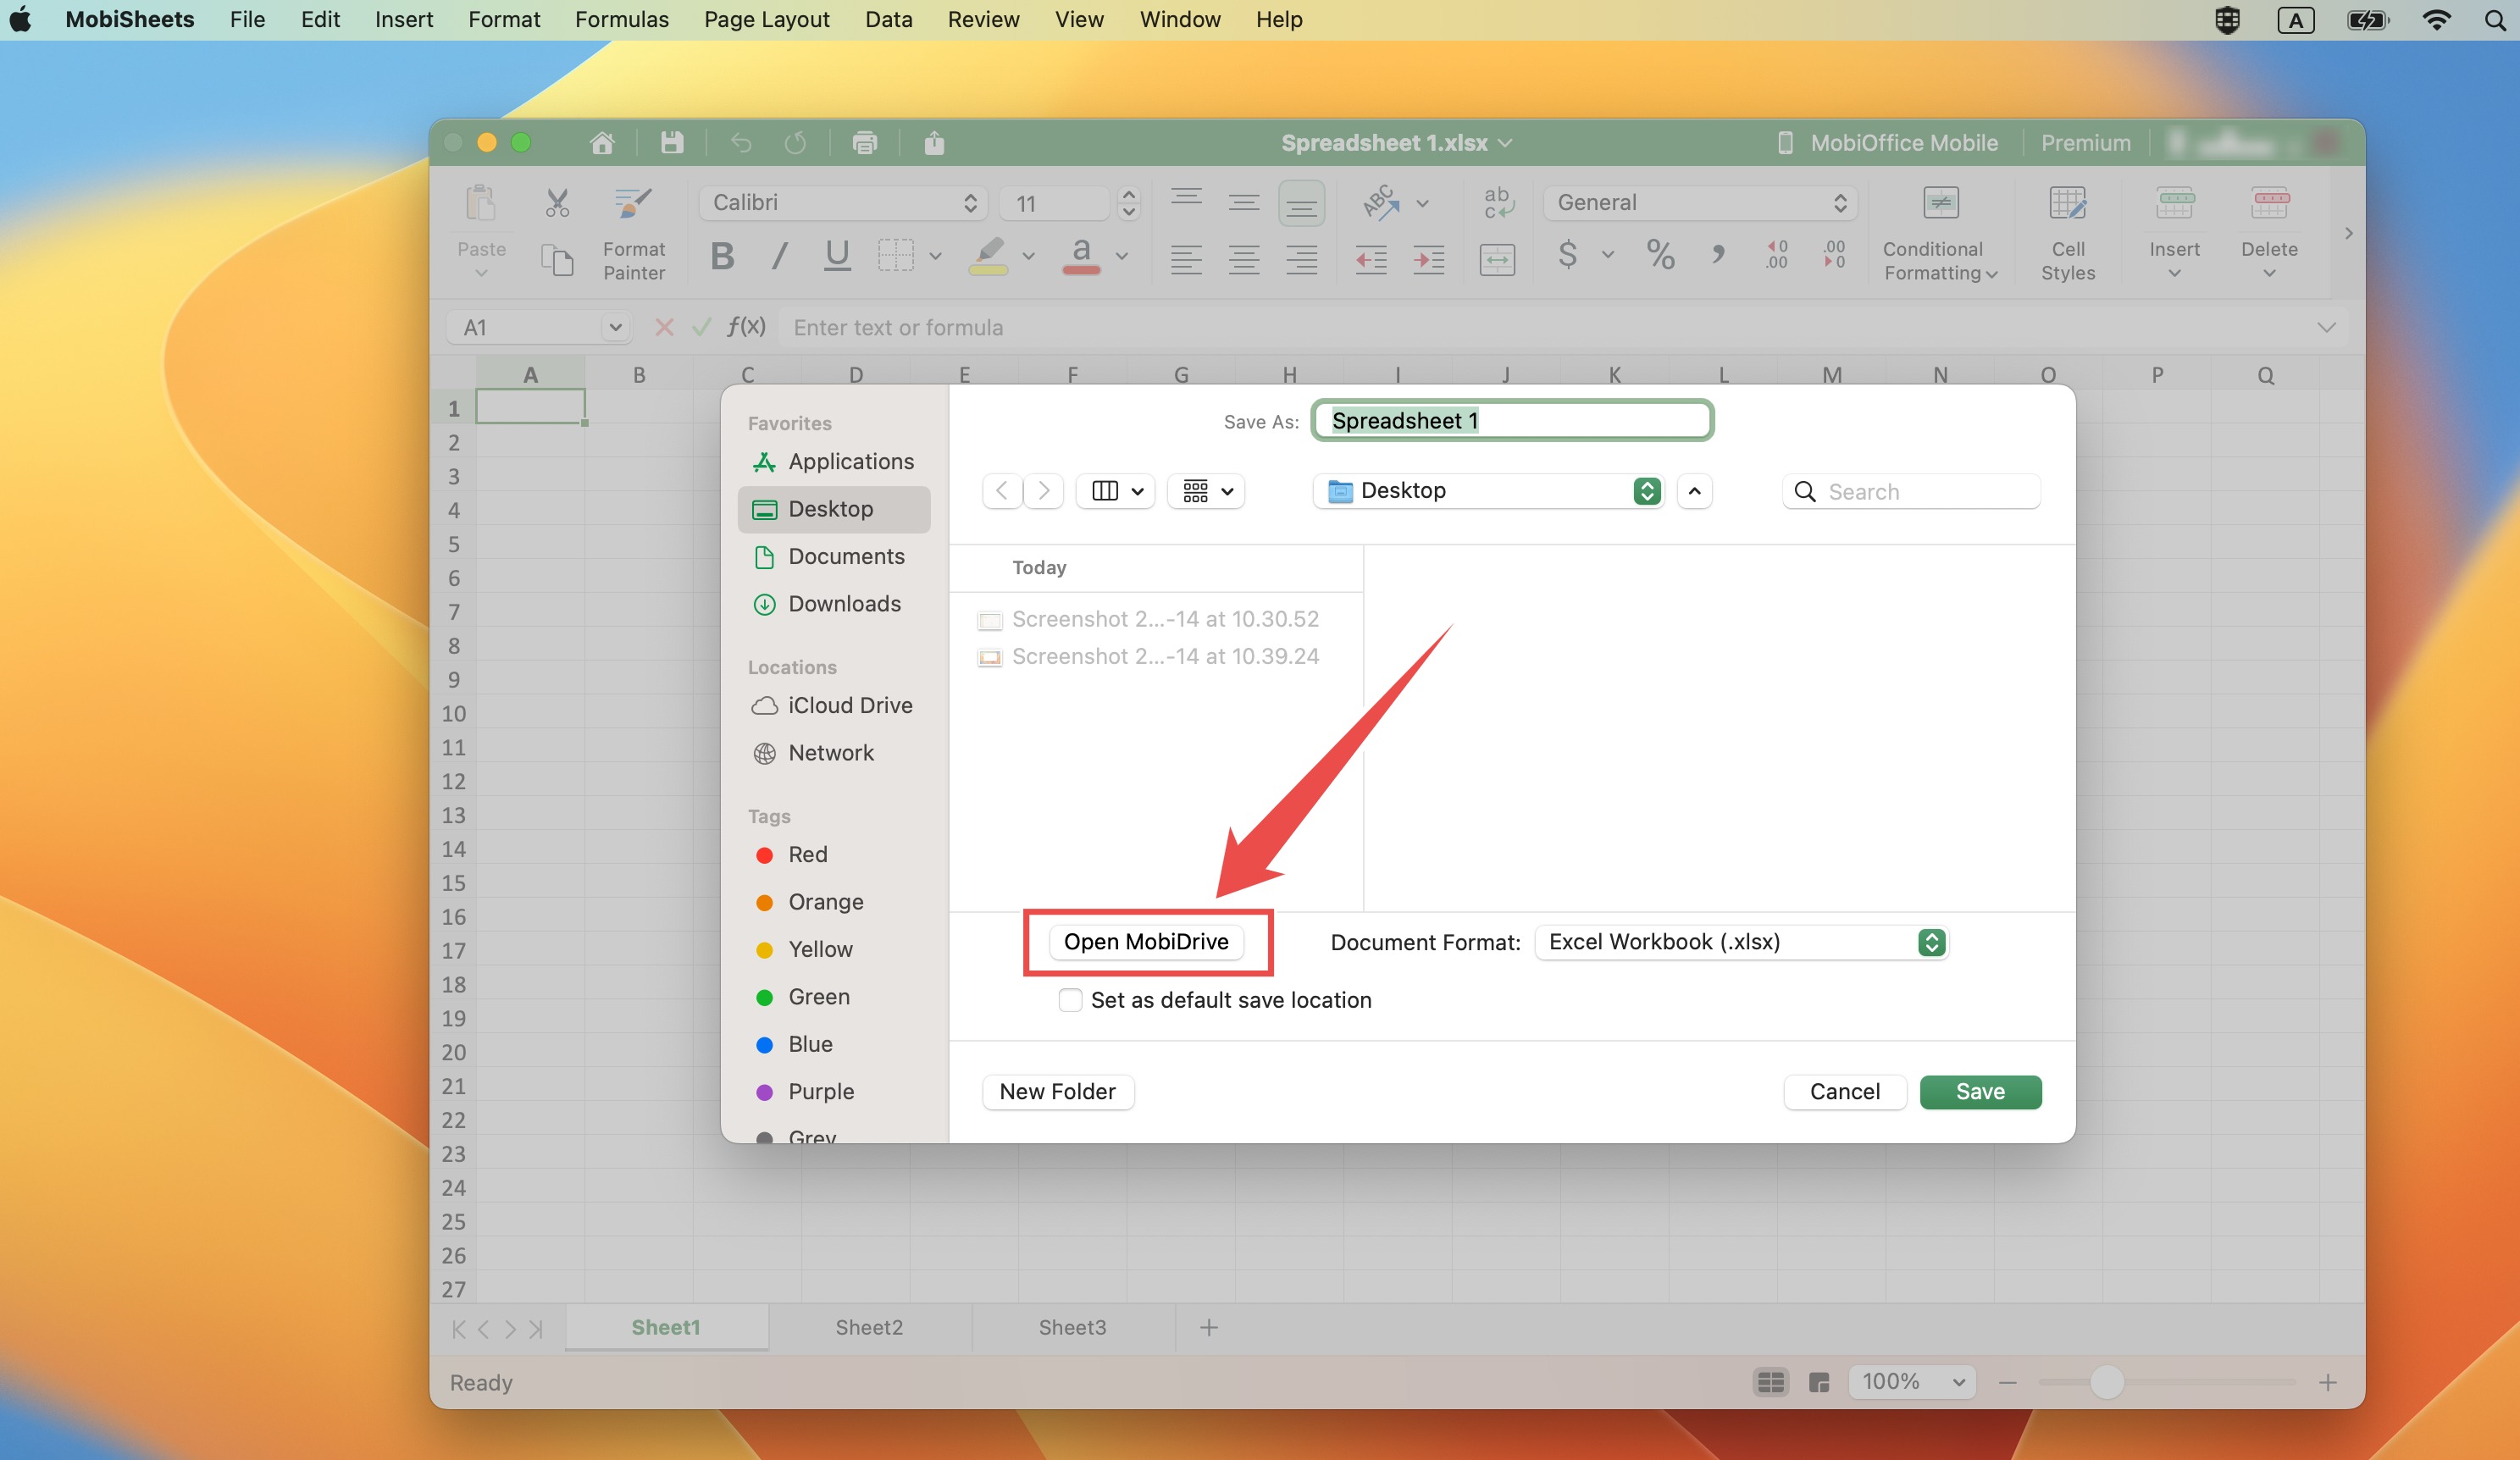Click the zoom slider knob
Viewport: 2520px width, 1460px height.
point(2106,1382)
